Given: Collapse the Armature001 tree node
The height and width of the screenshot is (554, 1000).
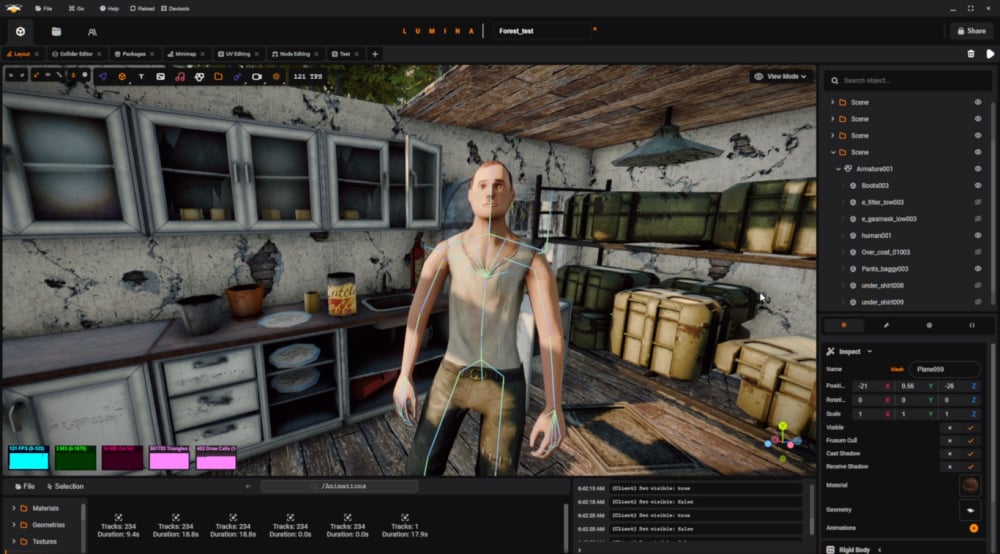Looking at the screenshot, I should pos(838,169).
